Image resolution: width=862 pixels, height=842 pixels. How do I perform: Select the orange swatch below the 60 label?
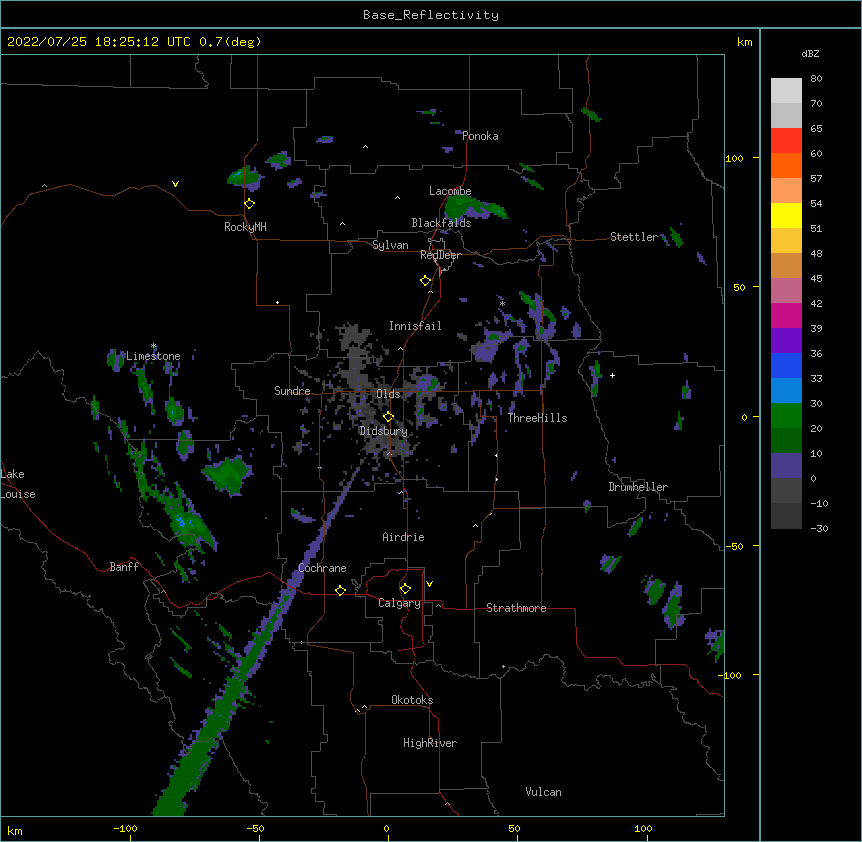[x=786, y=165]
